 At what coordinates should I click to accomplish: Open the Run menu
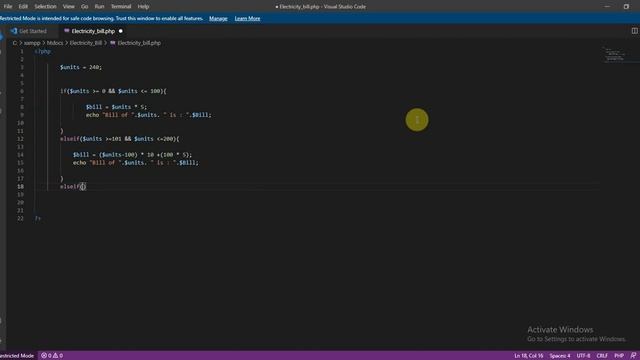[99, 7]
